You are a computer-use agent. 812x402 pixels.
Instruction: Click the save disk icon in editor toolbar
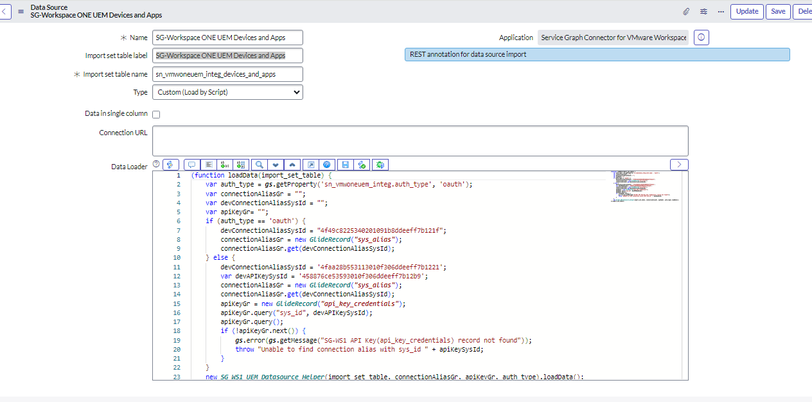(345, 165)
